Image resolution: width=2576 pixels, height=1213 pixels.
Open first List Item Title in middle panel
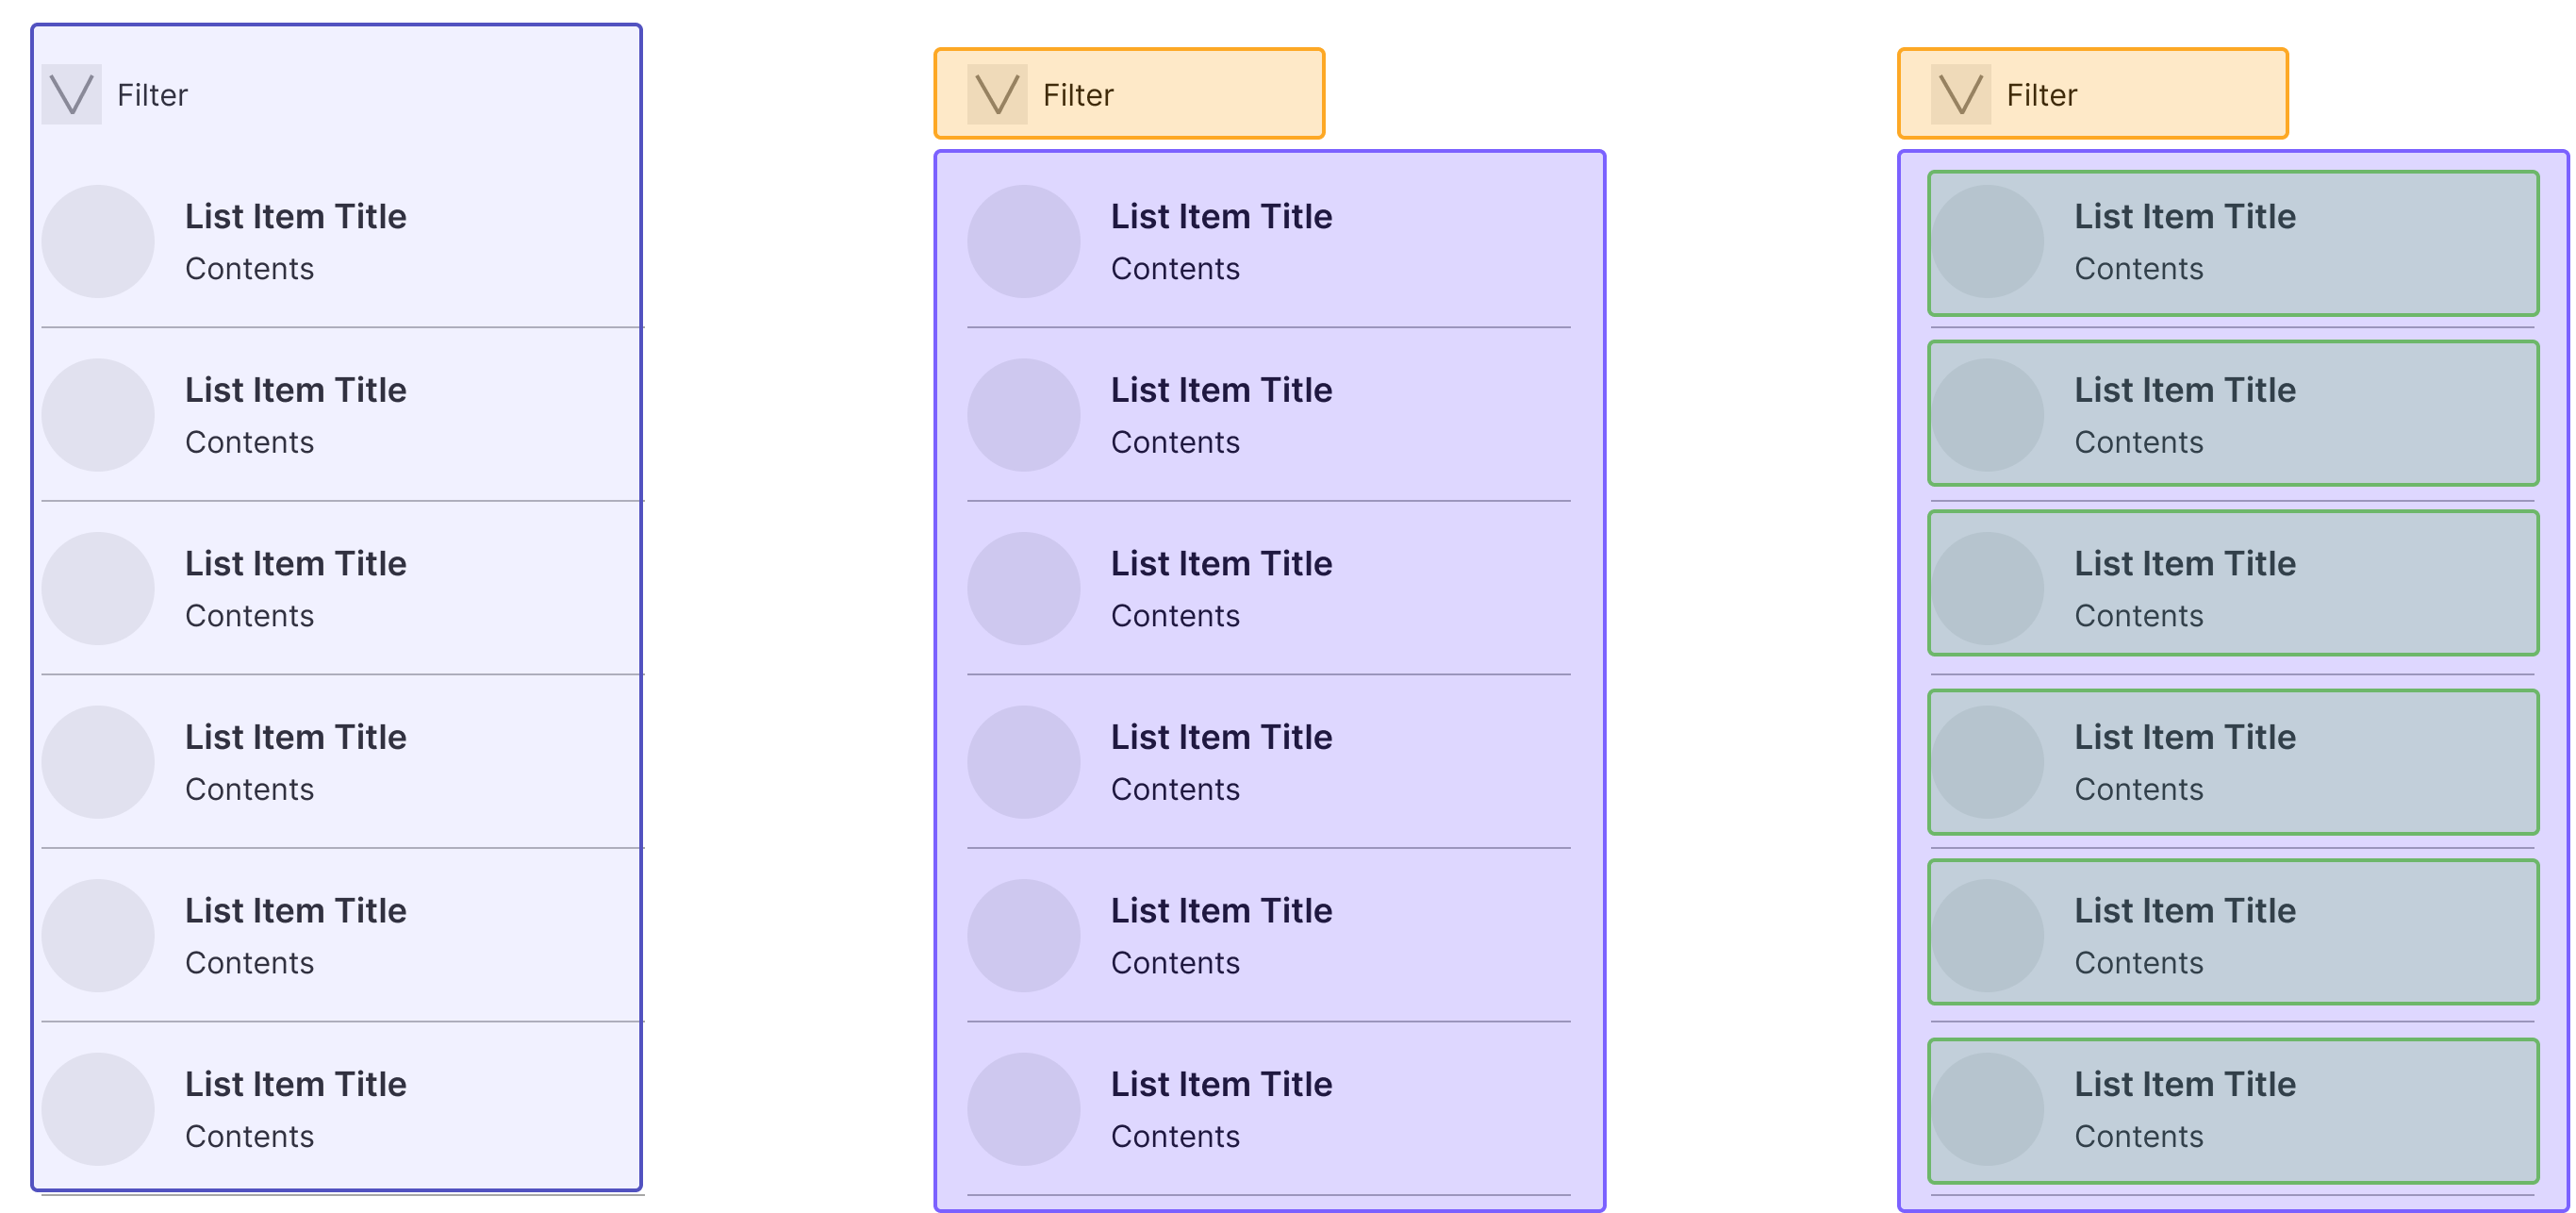[1221, 216]
